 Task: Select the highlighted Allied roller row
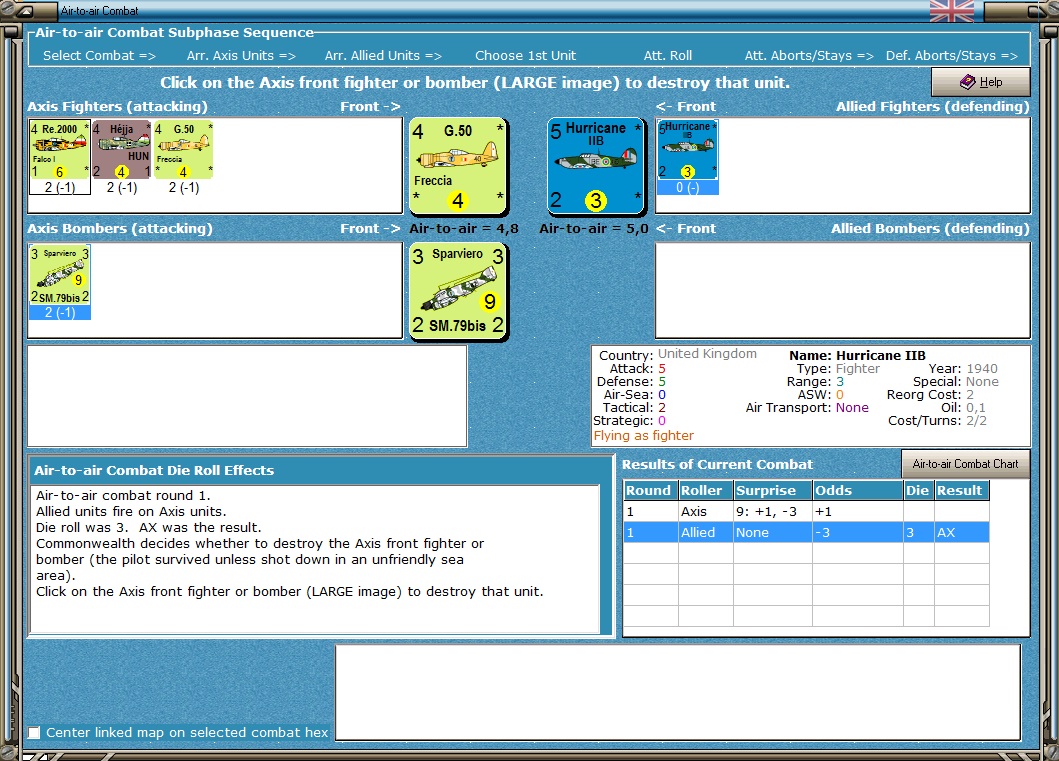click(806, 532)
